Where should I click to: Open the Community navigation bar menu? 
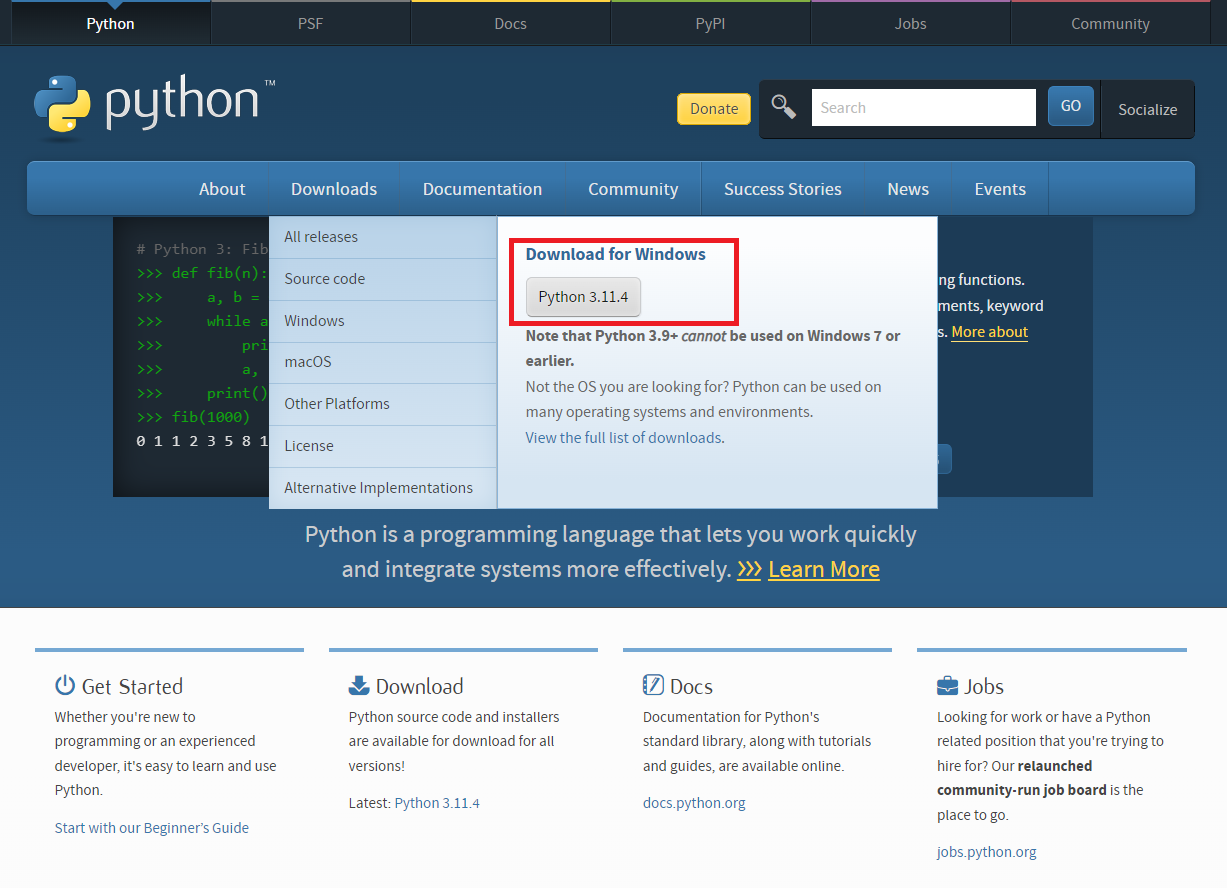click(x=633, y=189)
